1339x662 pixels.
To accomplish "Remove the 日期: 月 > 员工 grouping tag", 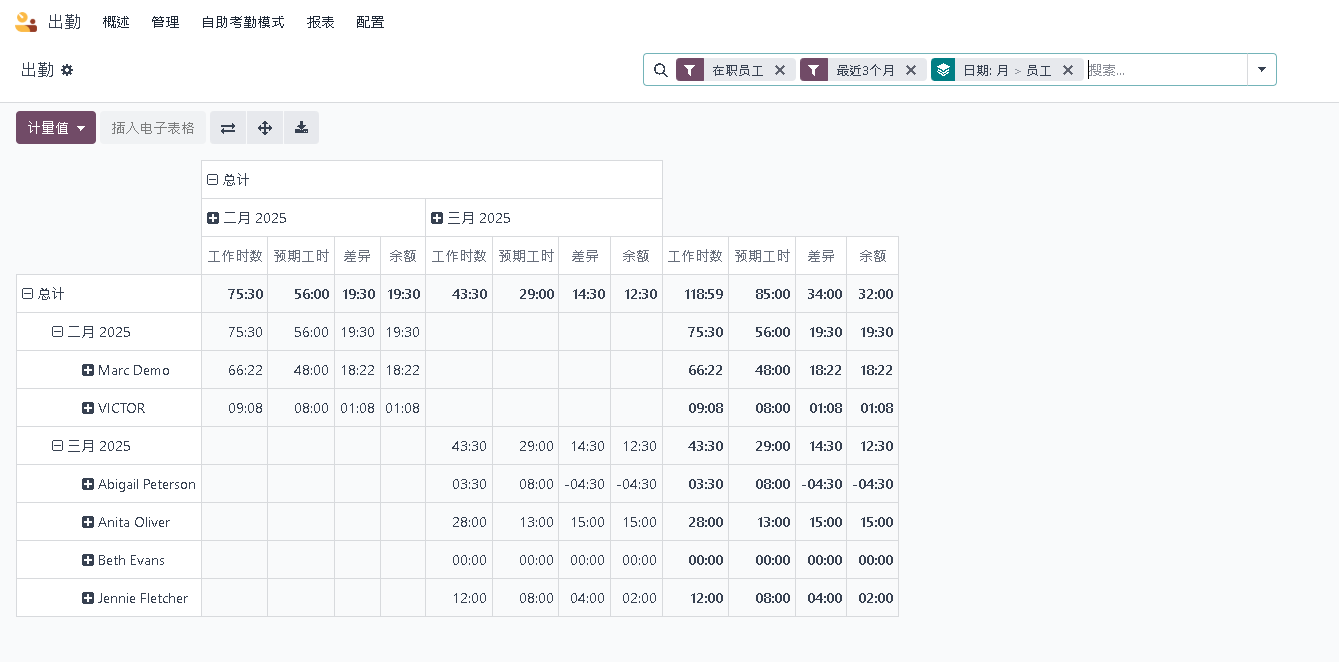I will 1068,70.
